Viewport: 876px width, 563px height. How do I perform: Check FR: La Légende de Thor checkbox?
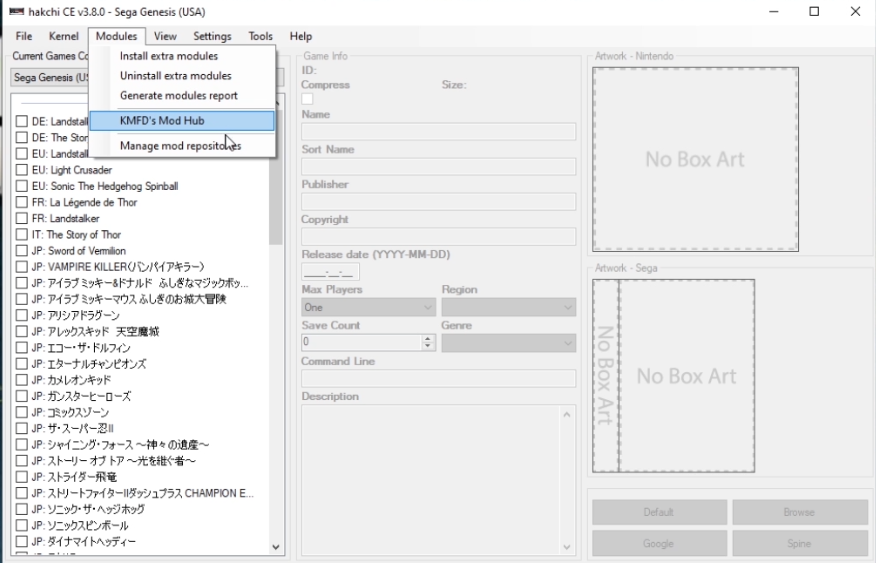[x=22, y=202]
